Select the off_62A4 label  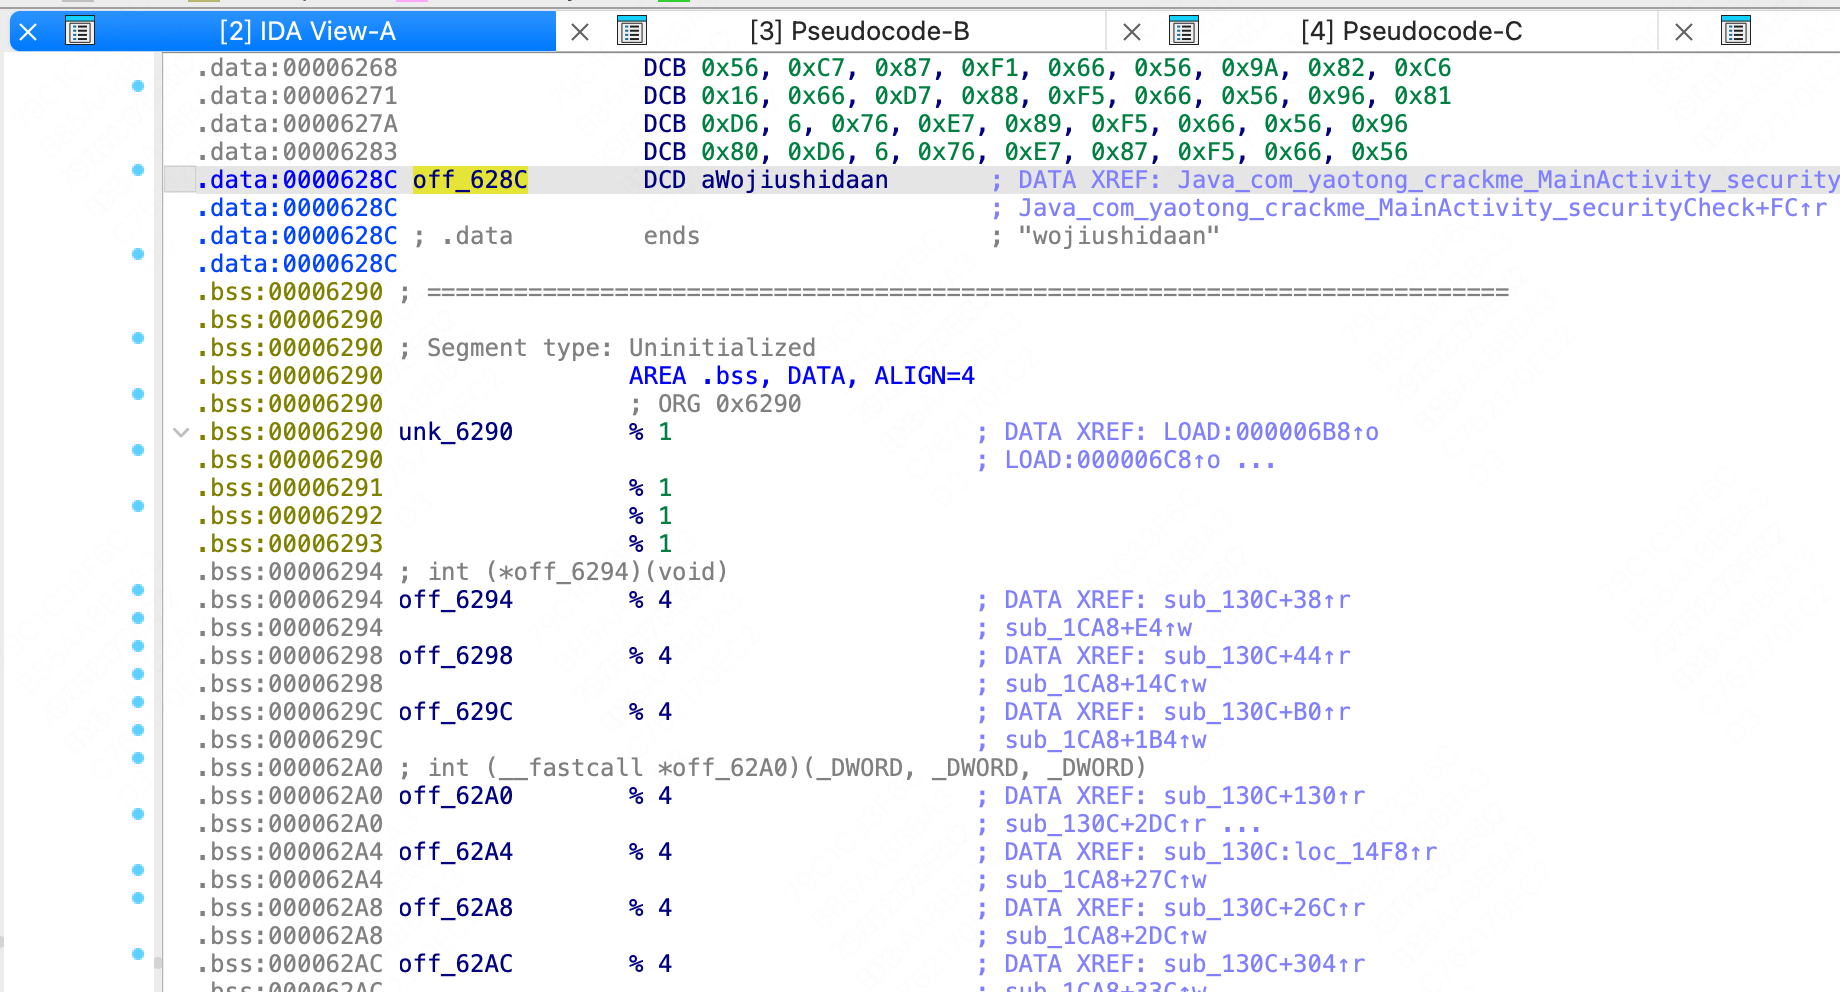click(455, 852)
